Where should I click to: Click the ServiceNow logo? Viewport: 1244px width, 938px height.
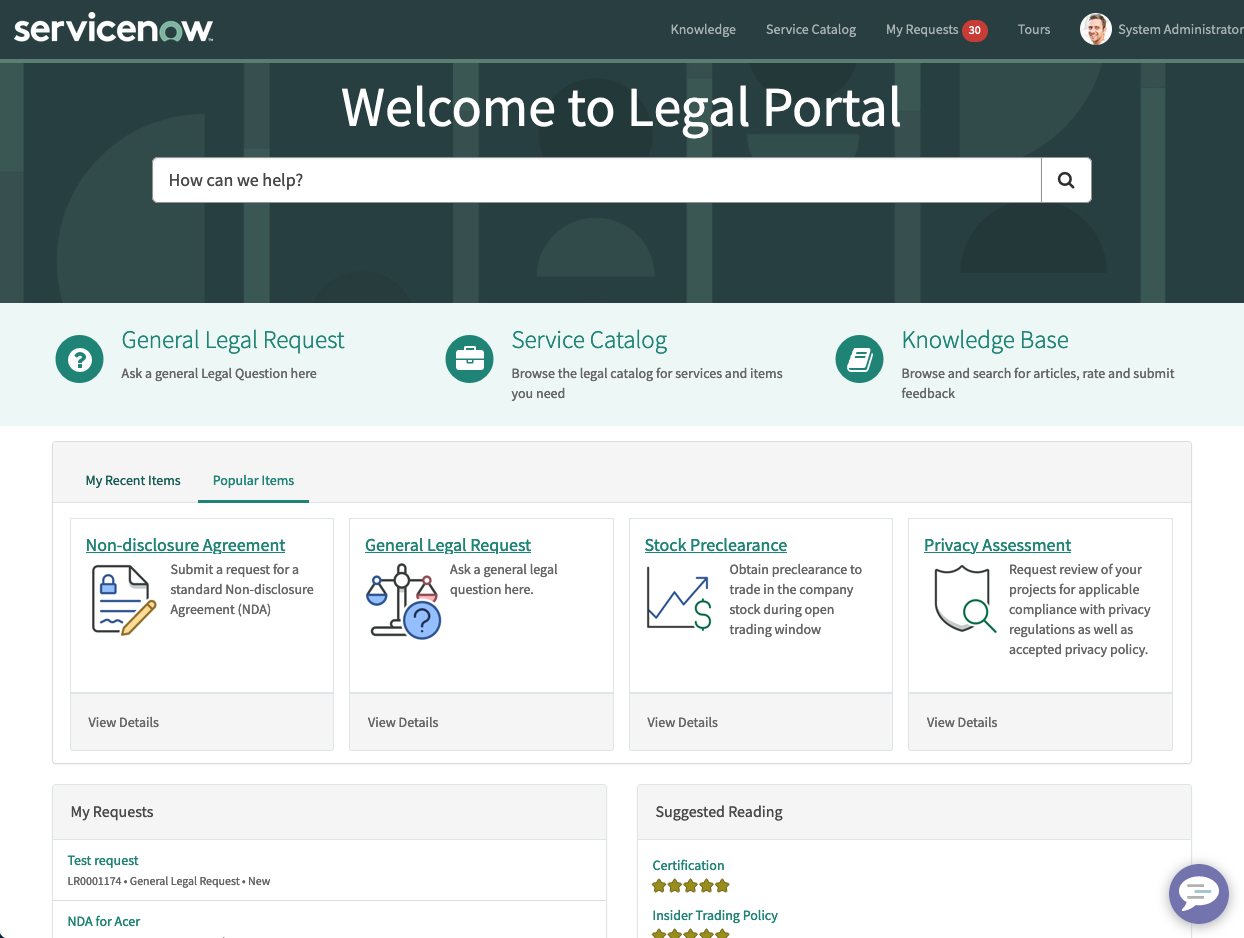point(113,29)
